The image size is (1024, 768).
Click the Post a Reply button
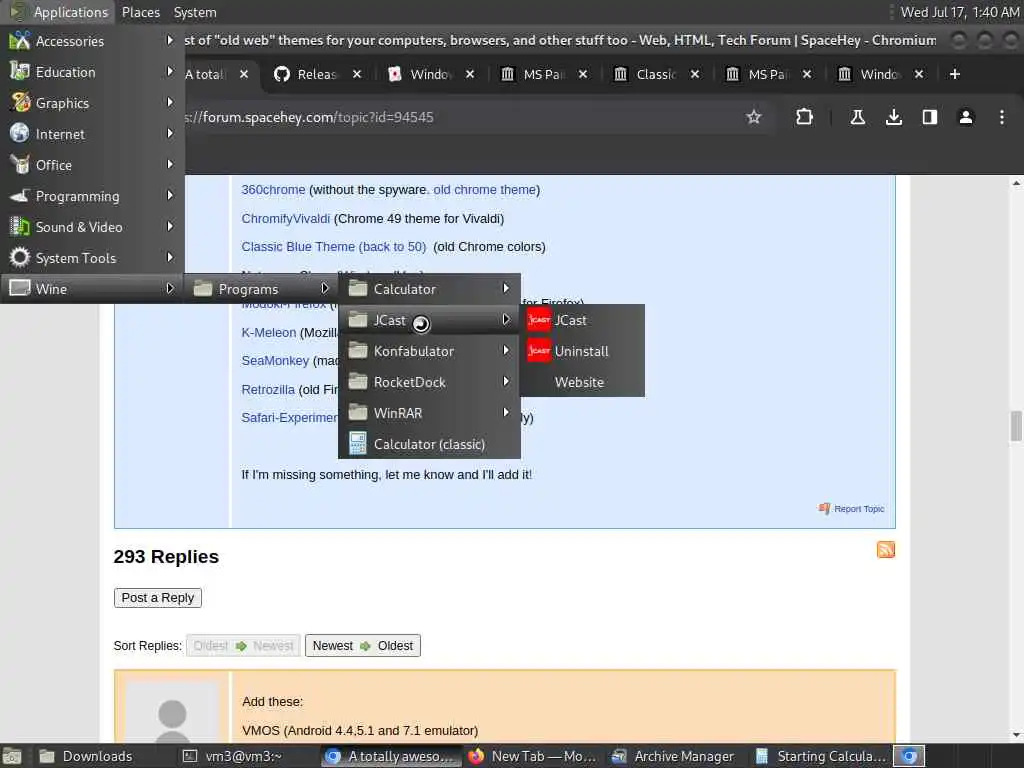(157, 598)
